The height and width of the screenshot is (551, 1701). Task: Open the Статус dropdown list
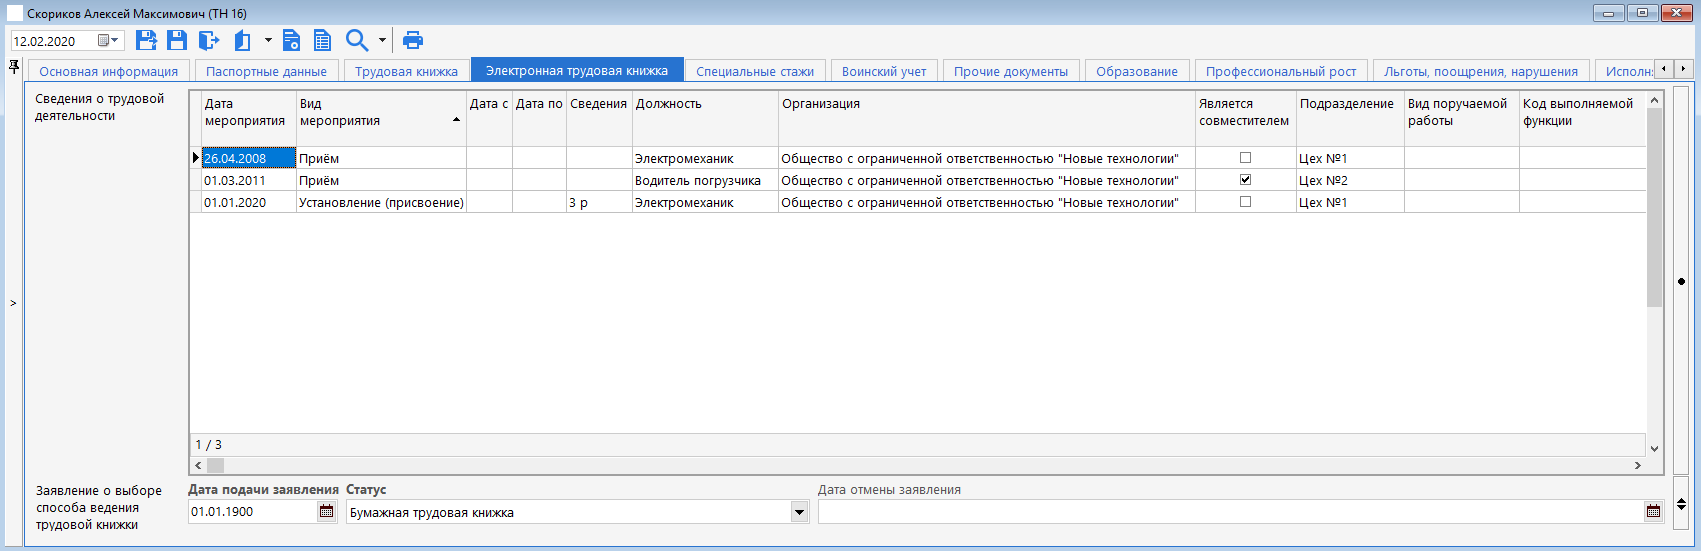click(799, 512)
